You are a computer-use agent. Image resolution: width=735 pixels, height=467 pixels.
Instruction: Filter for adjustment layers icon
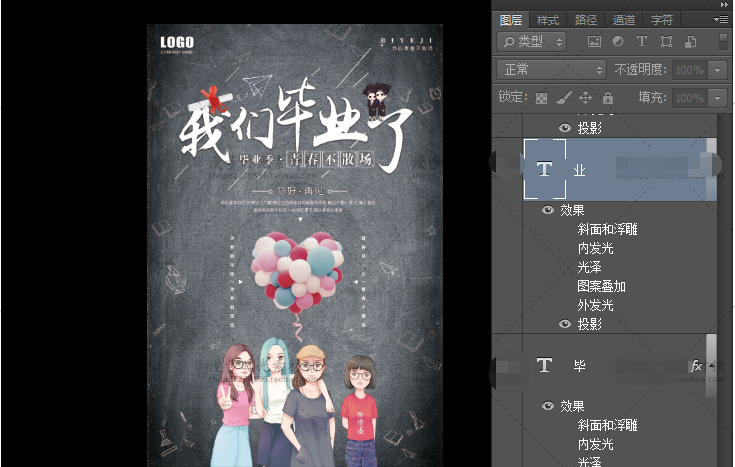pyautogui.click(x=618, y=42)
